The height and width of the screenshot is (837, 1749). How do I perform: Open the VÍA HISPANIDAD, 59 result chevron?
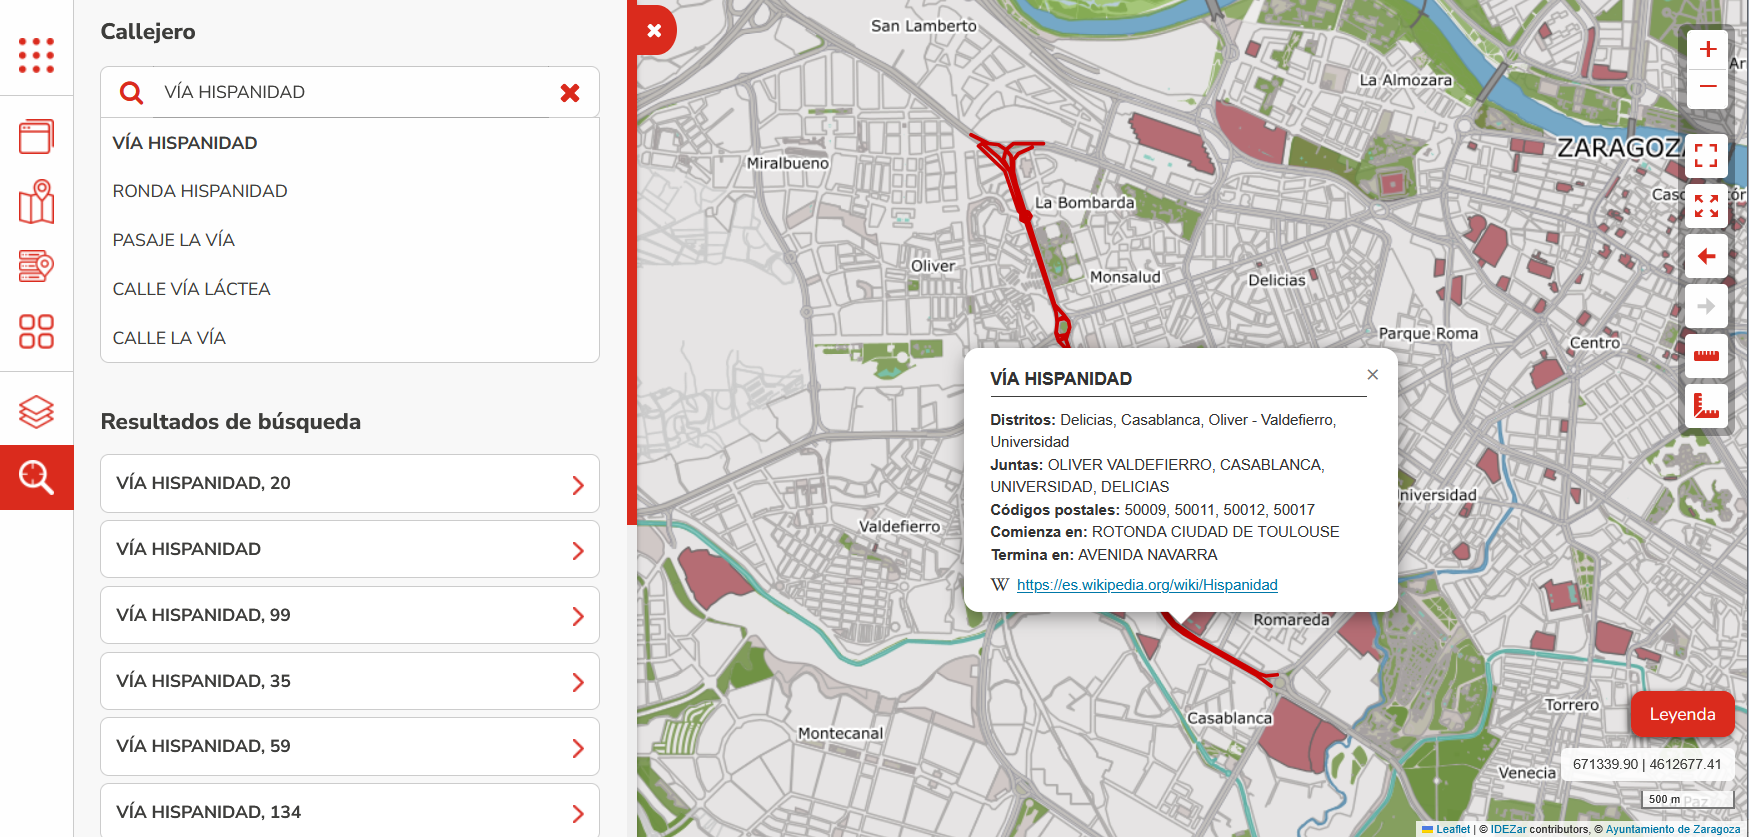tap(577, 748)
